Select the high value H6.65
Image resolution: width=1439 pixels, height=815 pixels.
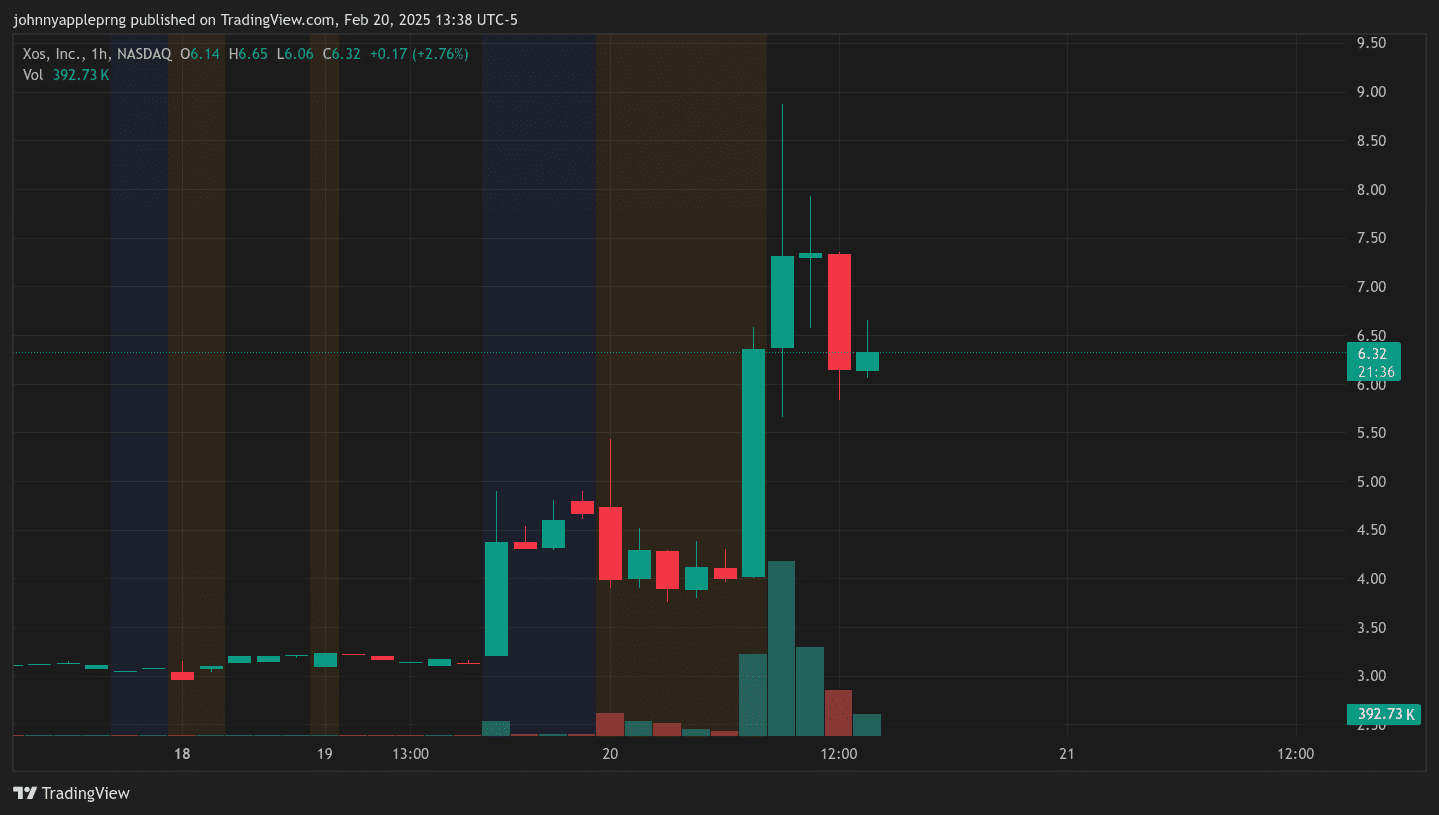pos(248,54)
